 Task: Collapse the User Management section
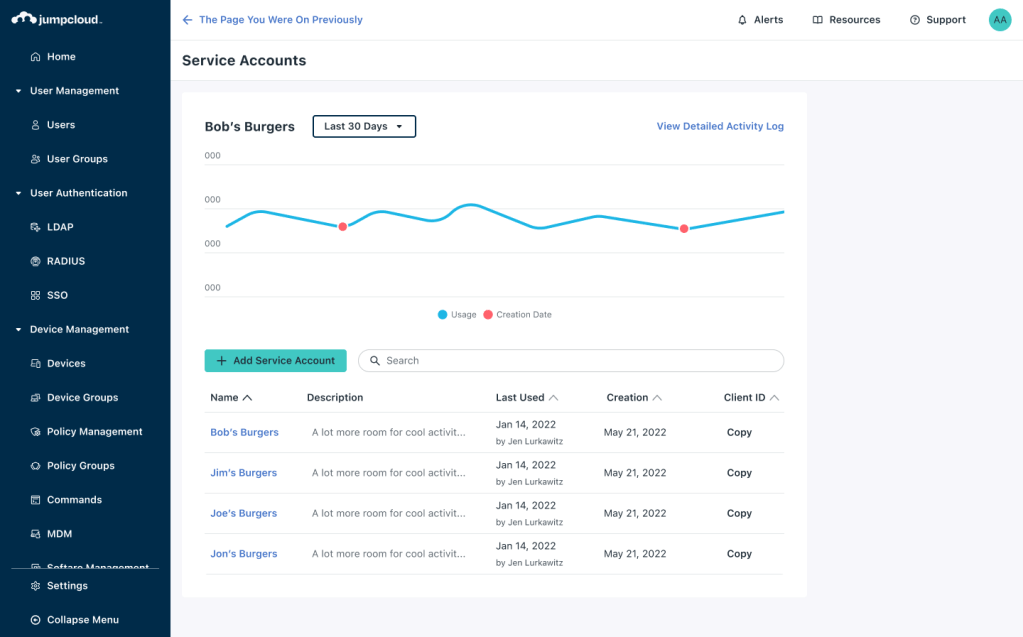coord(18,91)
